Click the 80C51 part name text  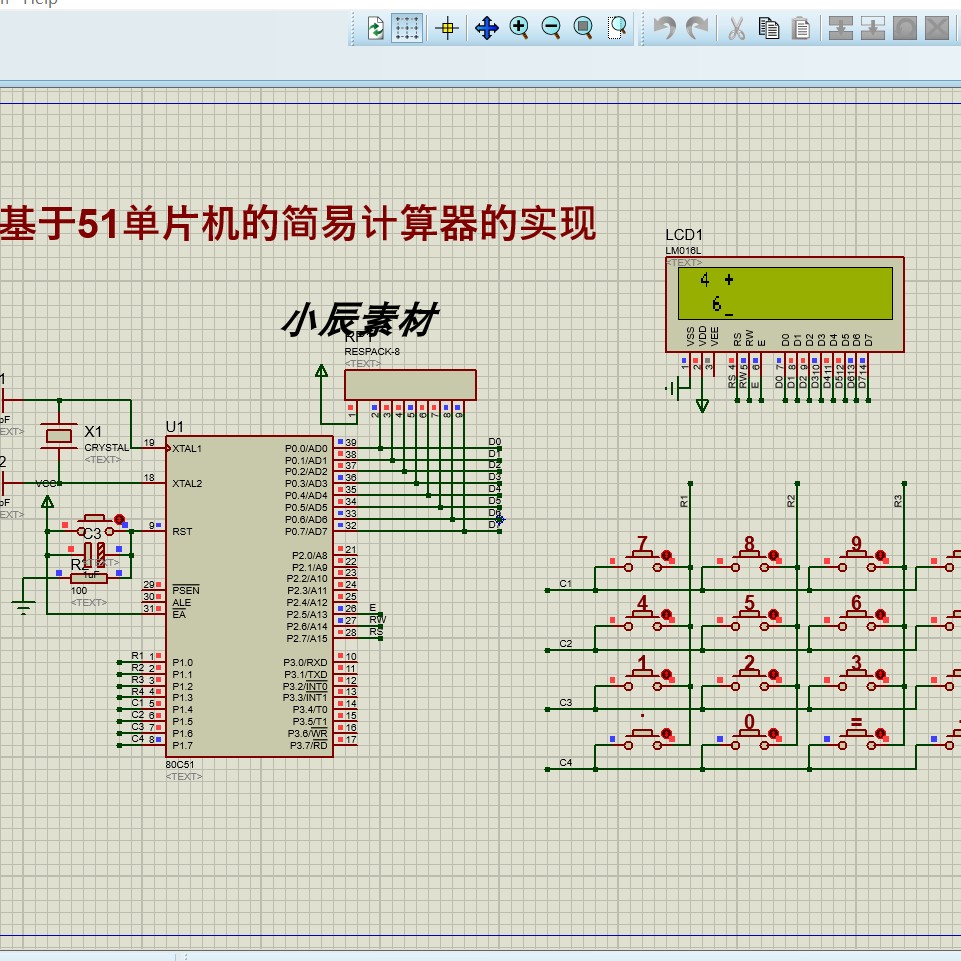180,764
